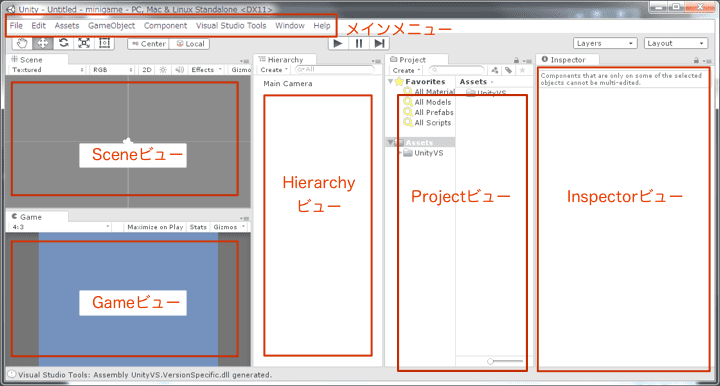Open Hierarchy Create dropdown

point(274,70)
